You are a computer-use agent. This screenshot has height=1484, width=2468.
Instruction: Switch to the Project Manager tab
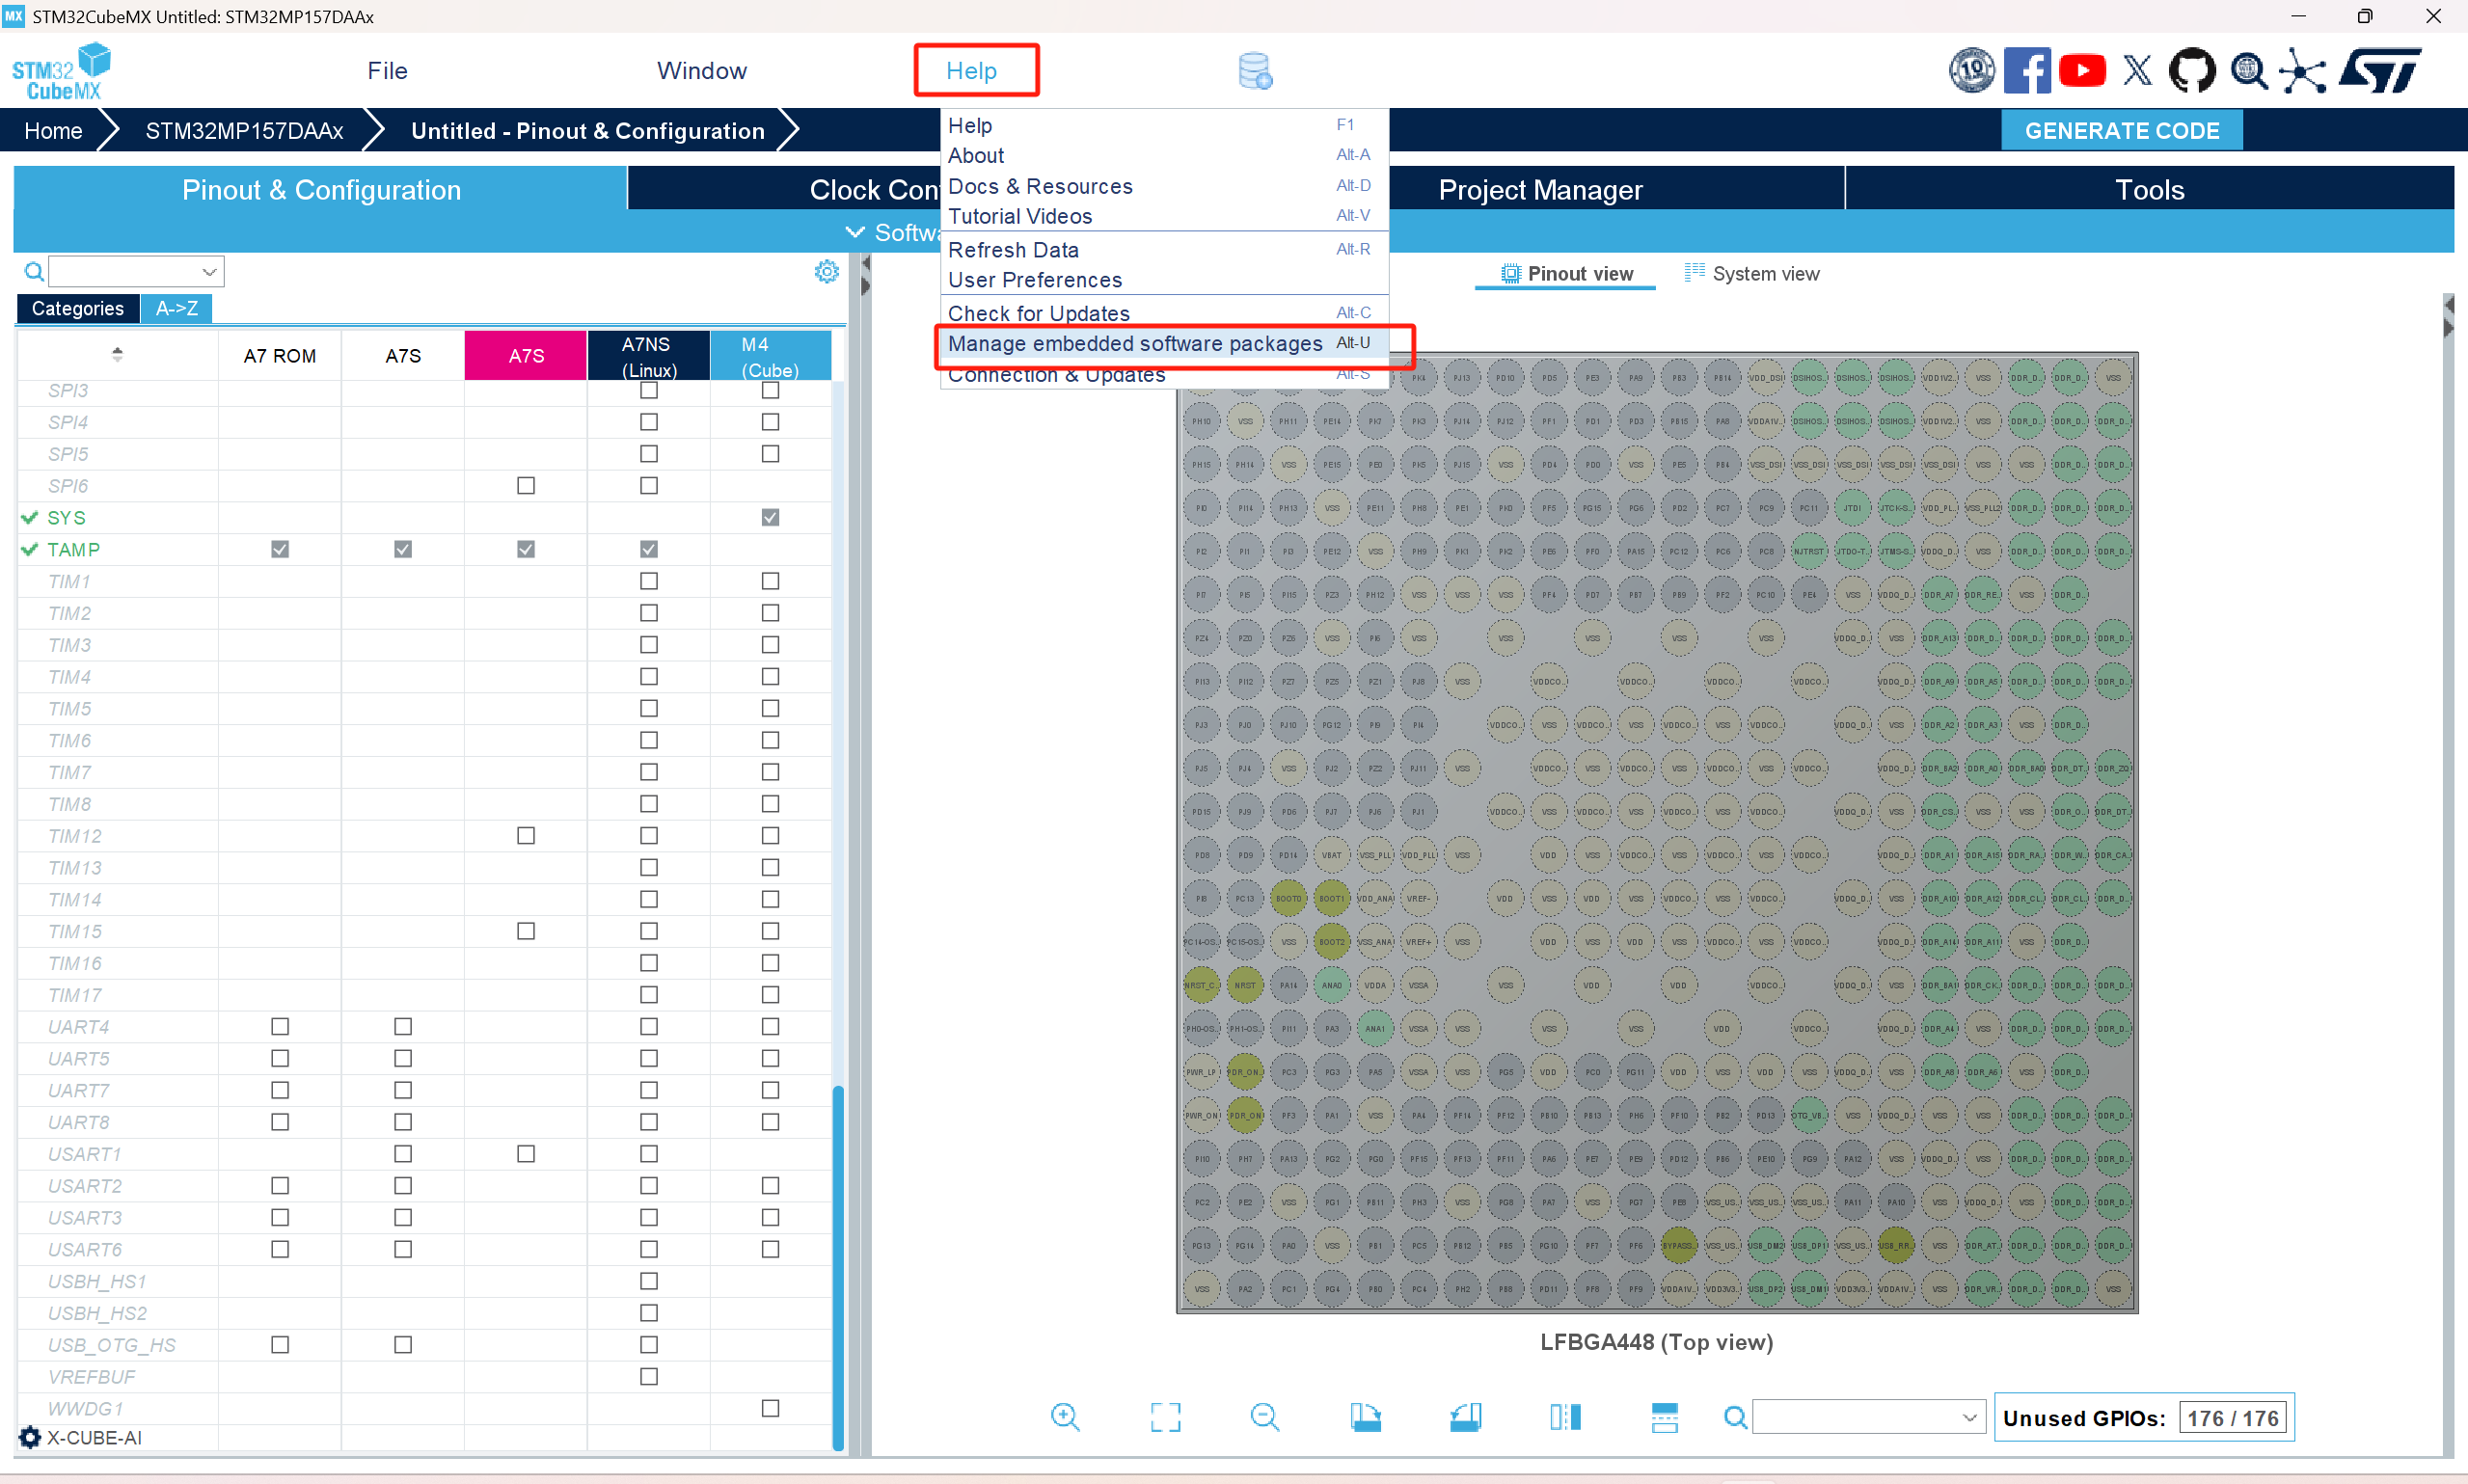click(x=1540, y=190)
